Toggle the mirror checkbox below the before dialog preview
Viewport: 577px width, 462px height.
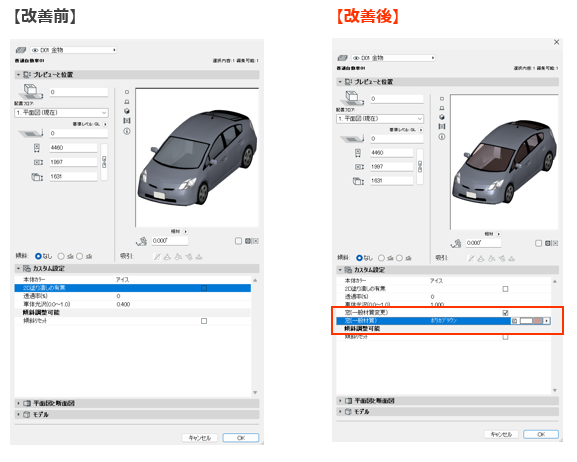(x=238, y=241)
